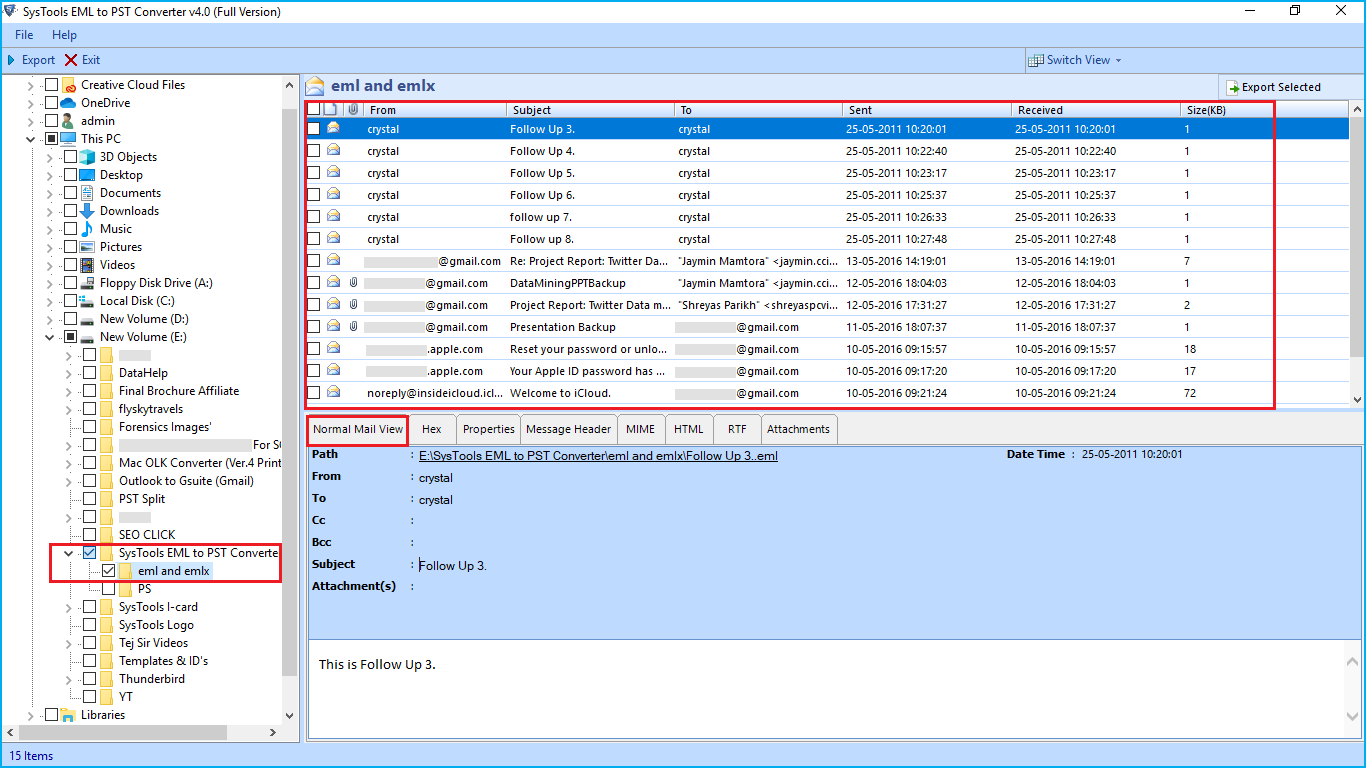This screenshot has width=1366, height=768.
Task: Sort emails by the Received column
Action: tap(1096, 110)
